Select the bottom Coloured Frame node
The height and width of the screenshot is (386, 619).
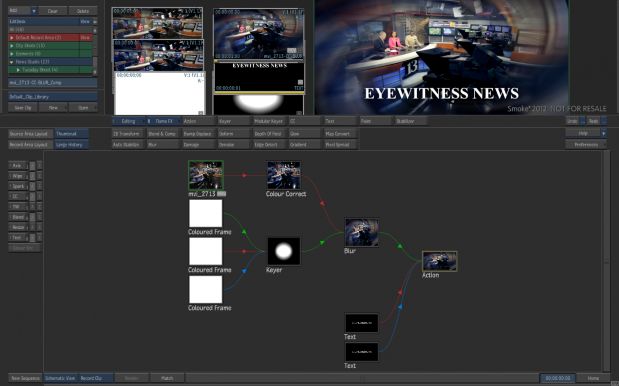(x=205, y=289)
